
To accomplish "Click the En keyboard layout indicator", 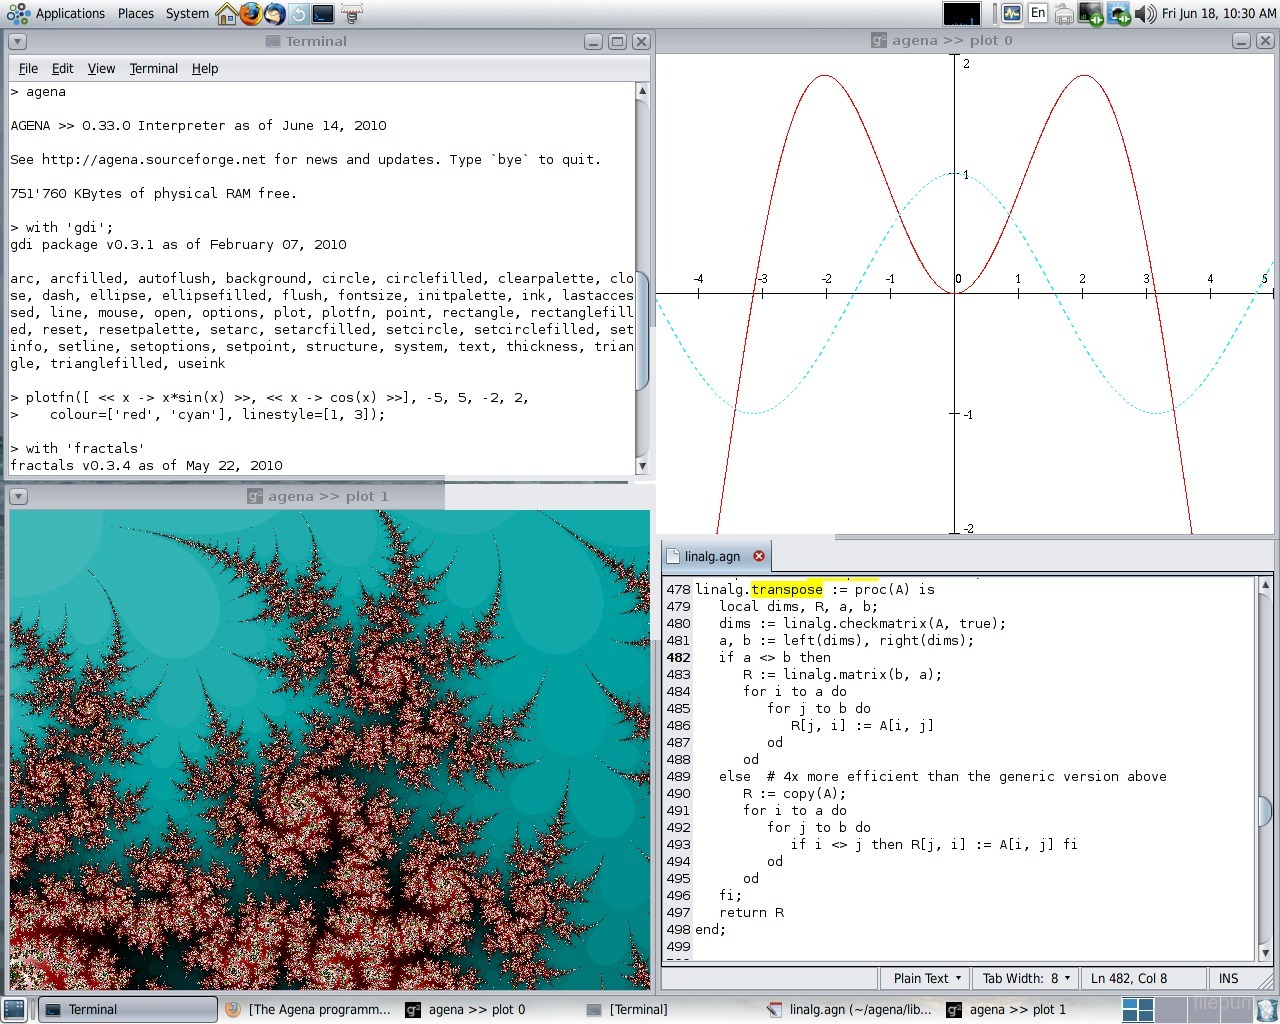I will pos(1038,14).
